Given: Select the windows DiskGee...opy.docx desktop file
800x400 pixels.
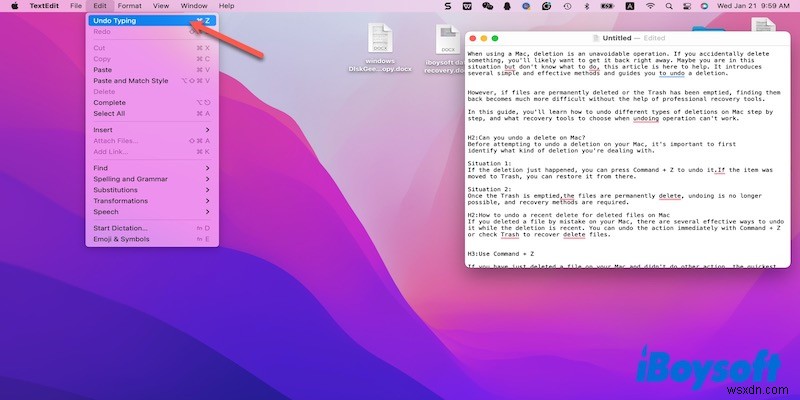Looking at the screenshot, I should click(379, 49).
